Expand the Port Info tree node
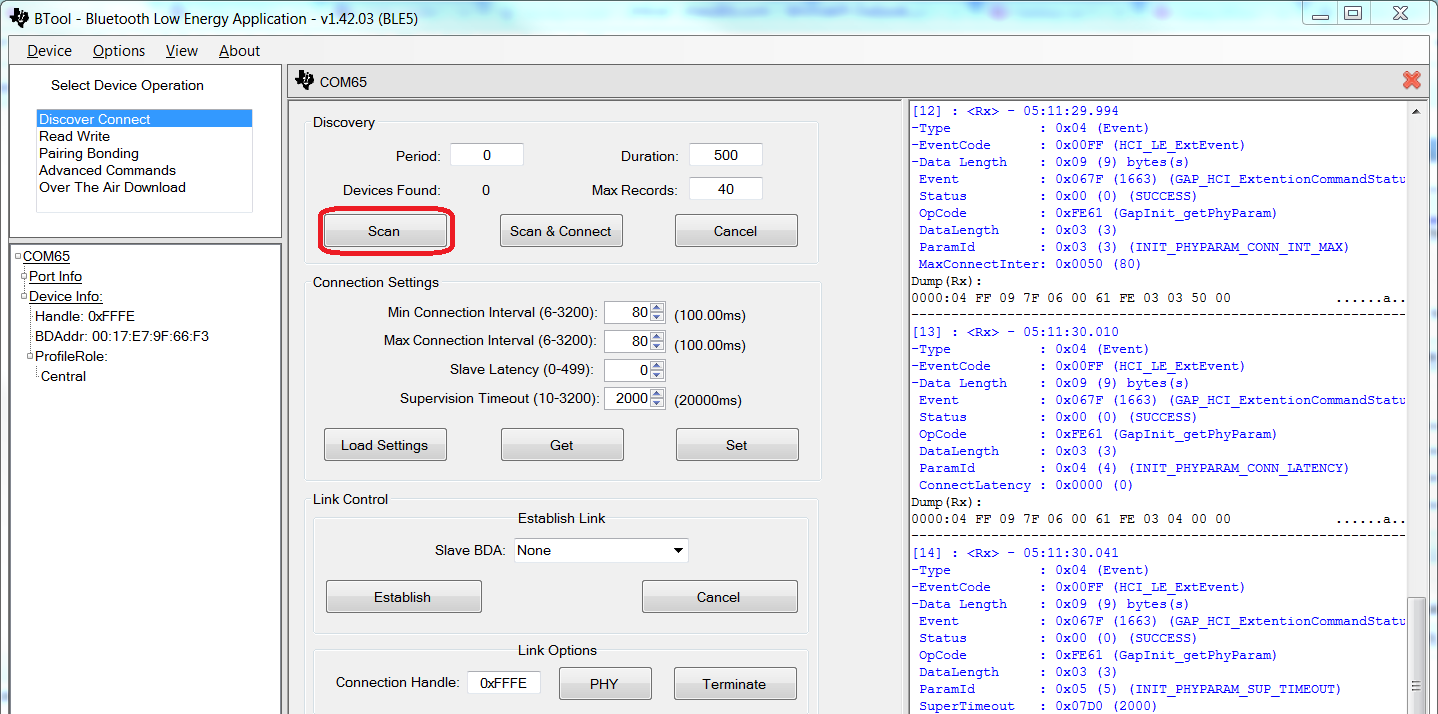 click(24, 277)
